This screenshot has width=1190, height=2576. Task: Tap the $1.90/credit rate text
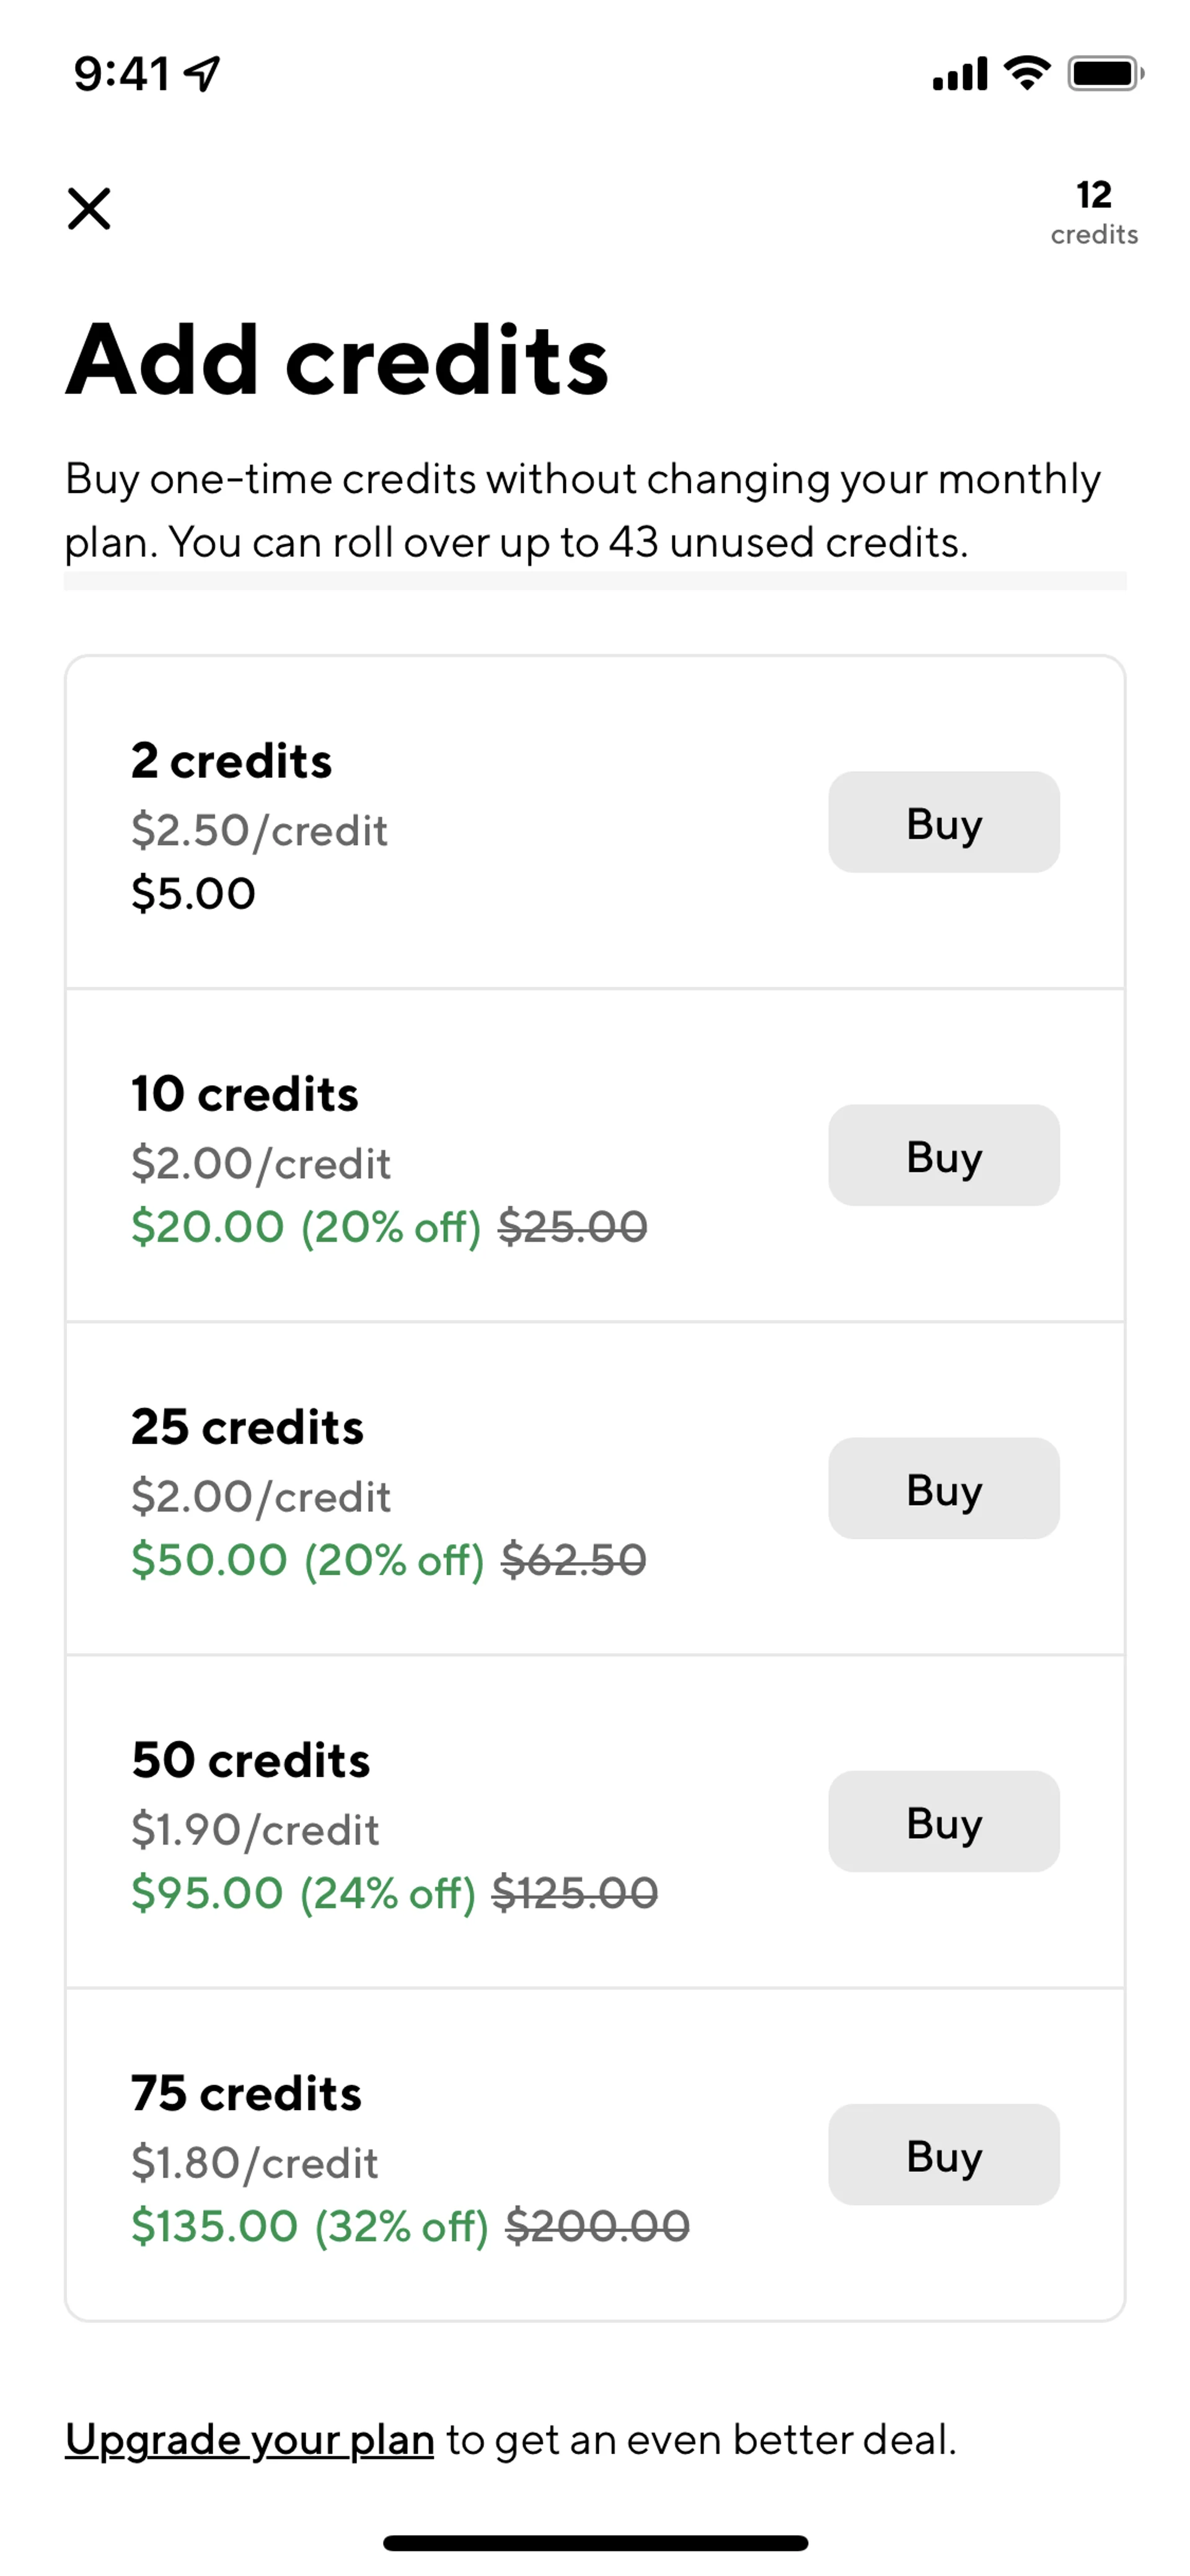(x=255, y=1830)
